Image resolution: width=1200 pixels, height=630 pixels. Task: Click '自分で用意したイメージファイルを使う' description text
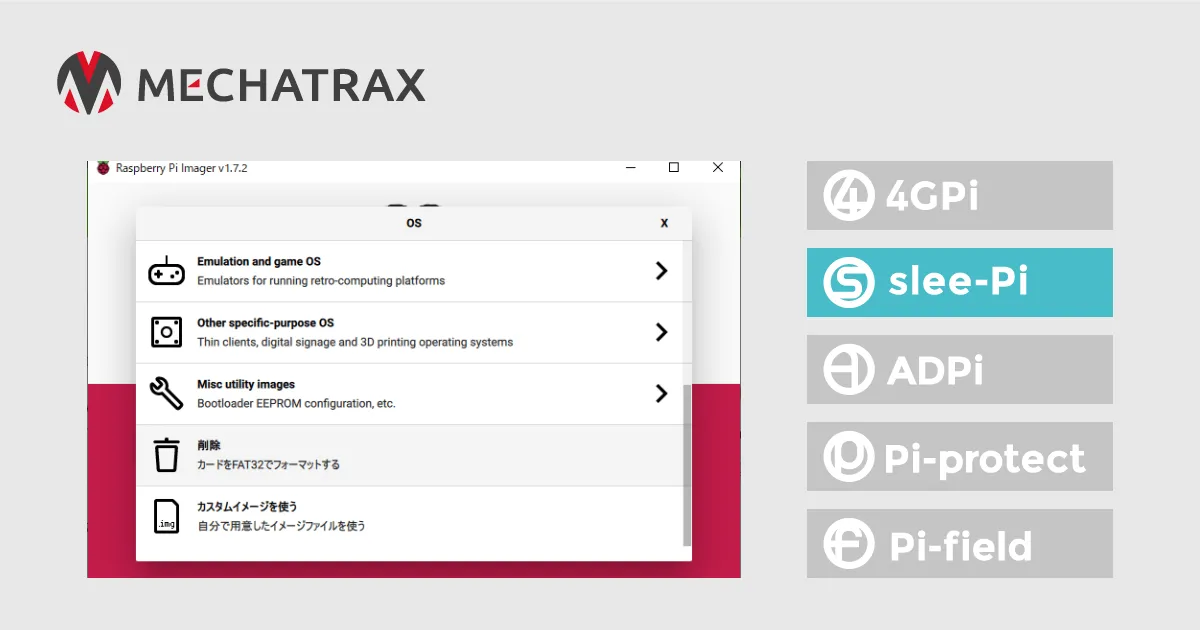[x=281, y=526]
